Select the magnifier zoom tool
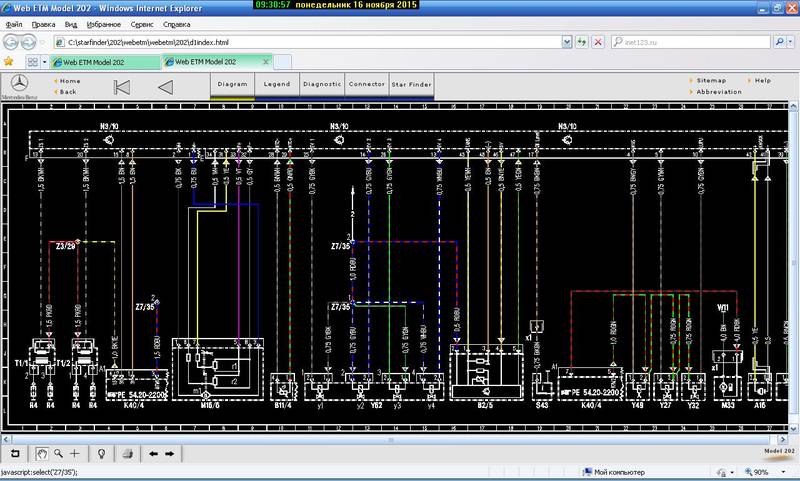Image resolution: width=800 pixels, height=481 pixels. coord(59,453)
